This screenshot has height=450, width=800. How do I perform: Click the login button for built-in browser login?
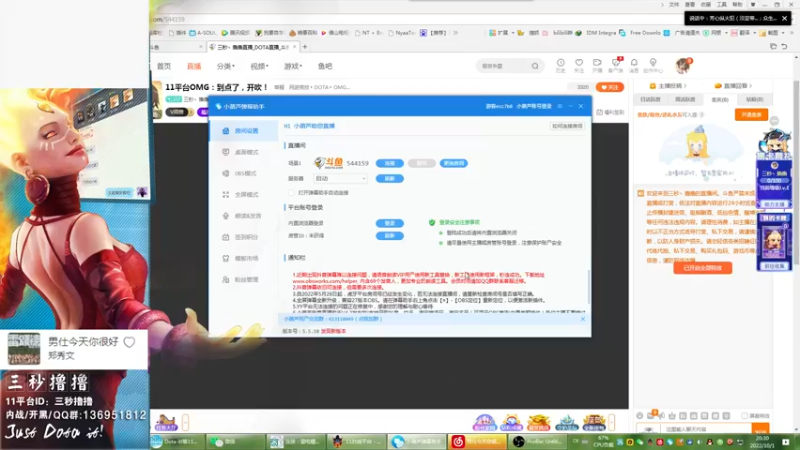390,223
